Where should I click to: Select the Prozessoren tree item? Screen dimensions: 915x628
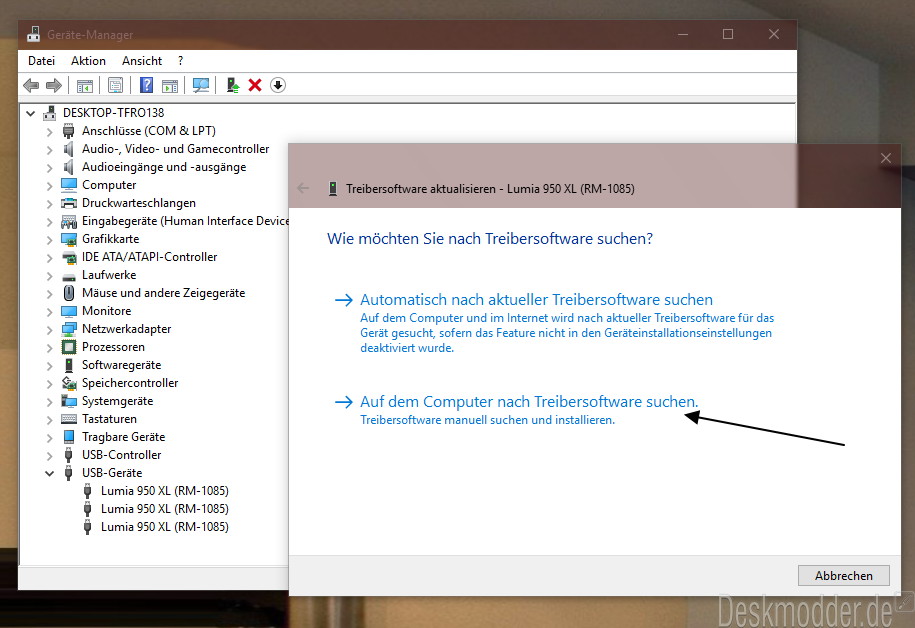click(x=113, y=347)
